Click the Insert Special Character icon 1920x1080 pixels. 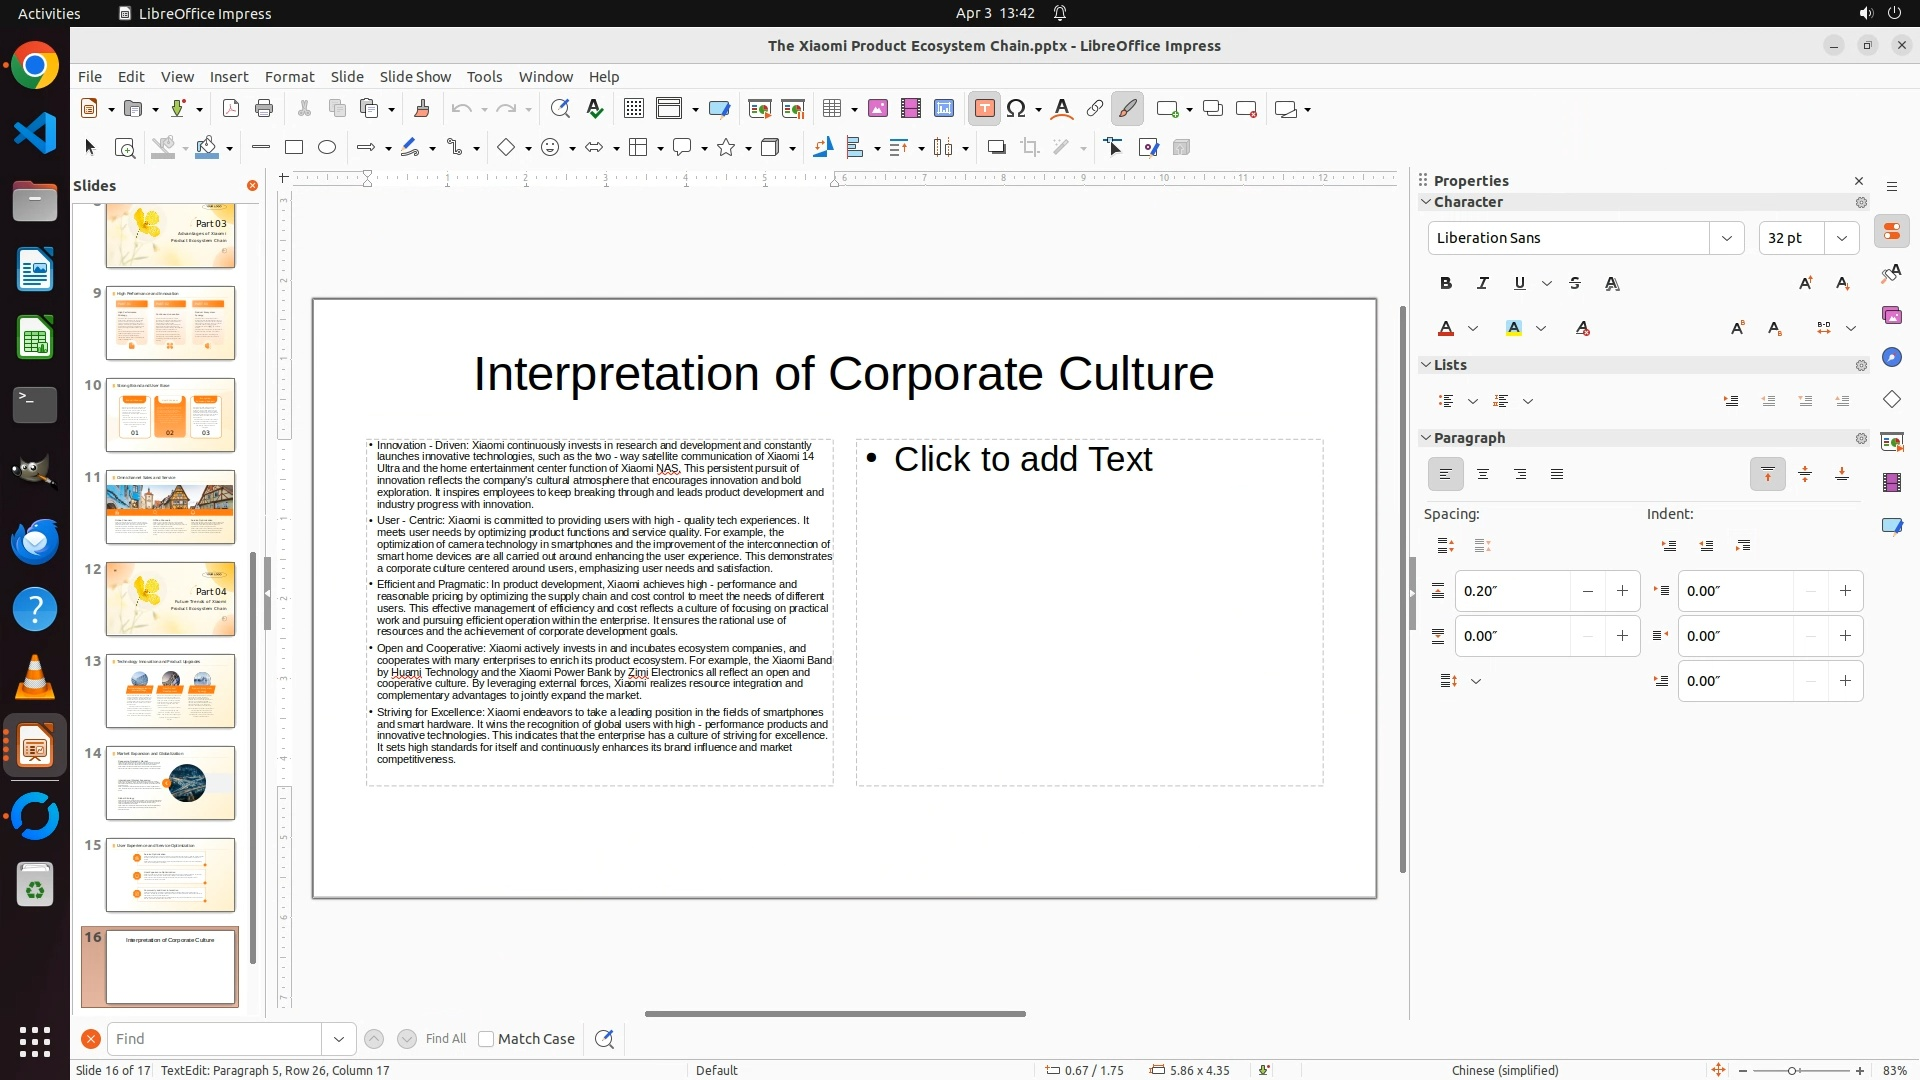(1016, 109)
